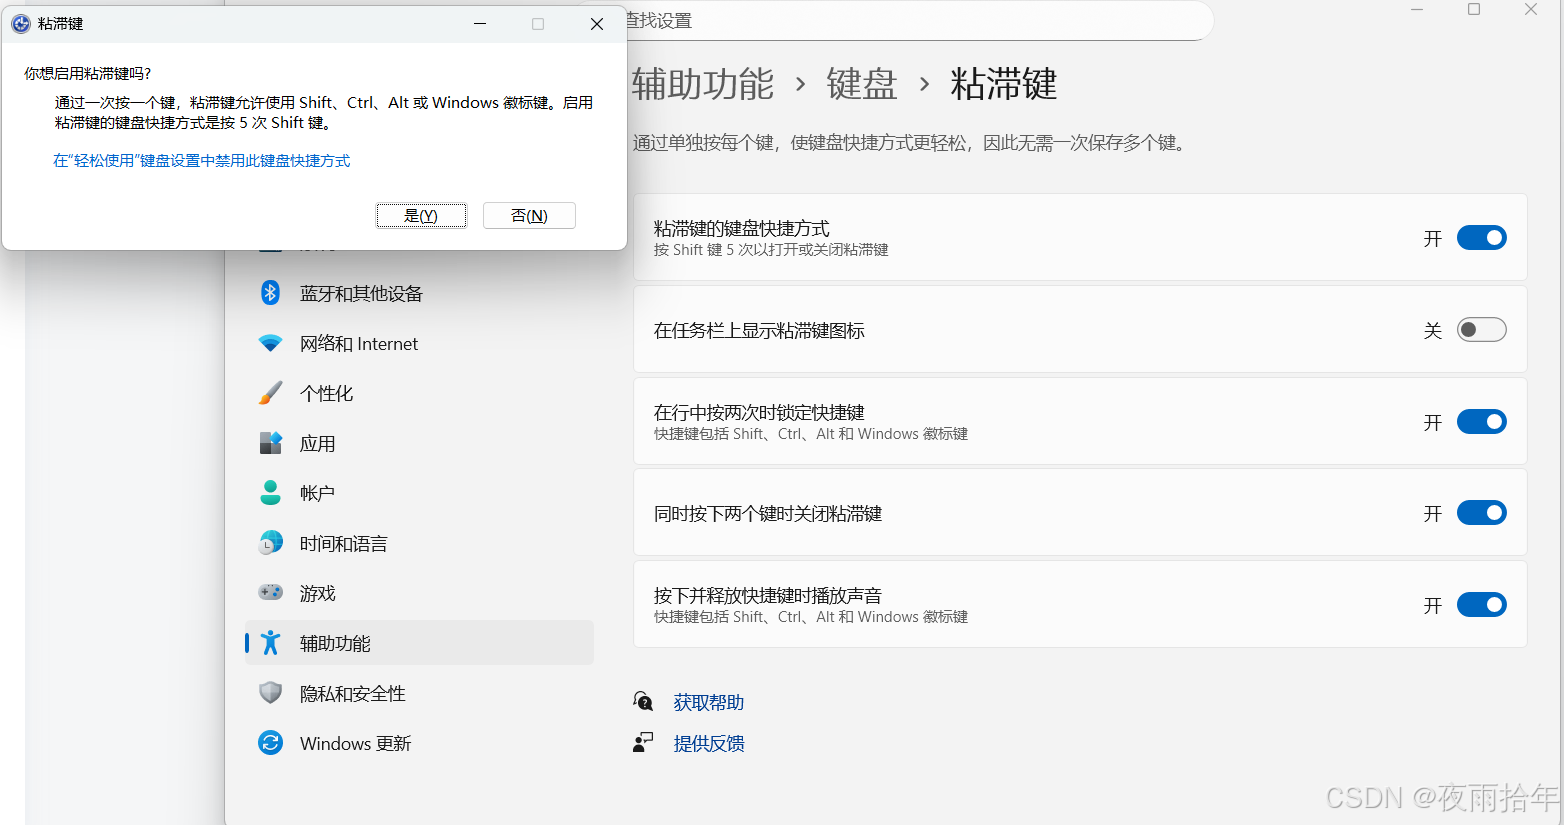Close the Settings window

[x=1531, y=10]
